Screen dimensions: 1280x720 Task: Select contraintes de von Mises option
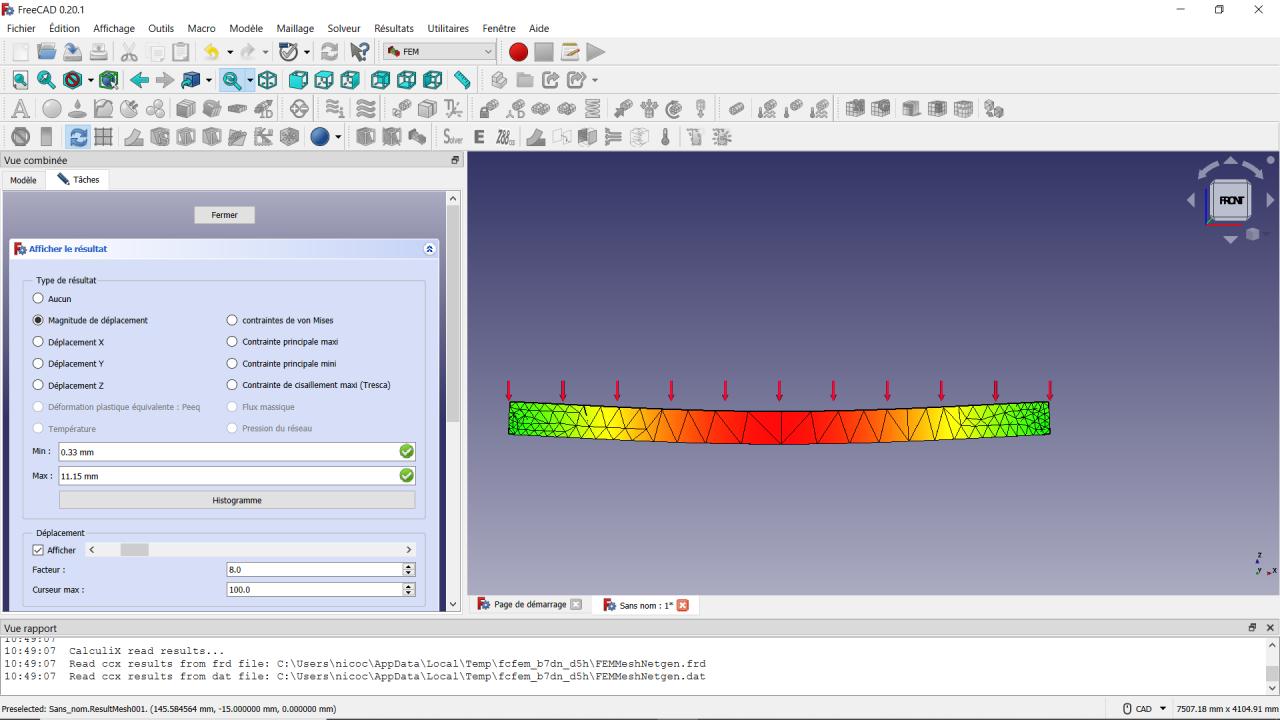233,320
